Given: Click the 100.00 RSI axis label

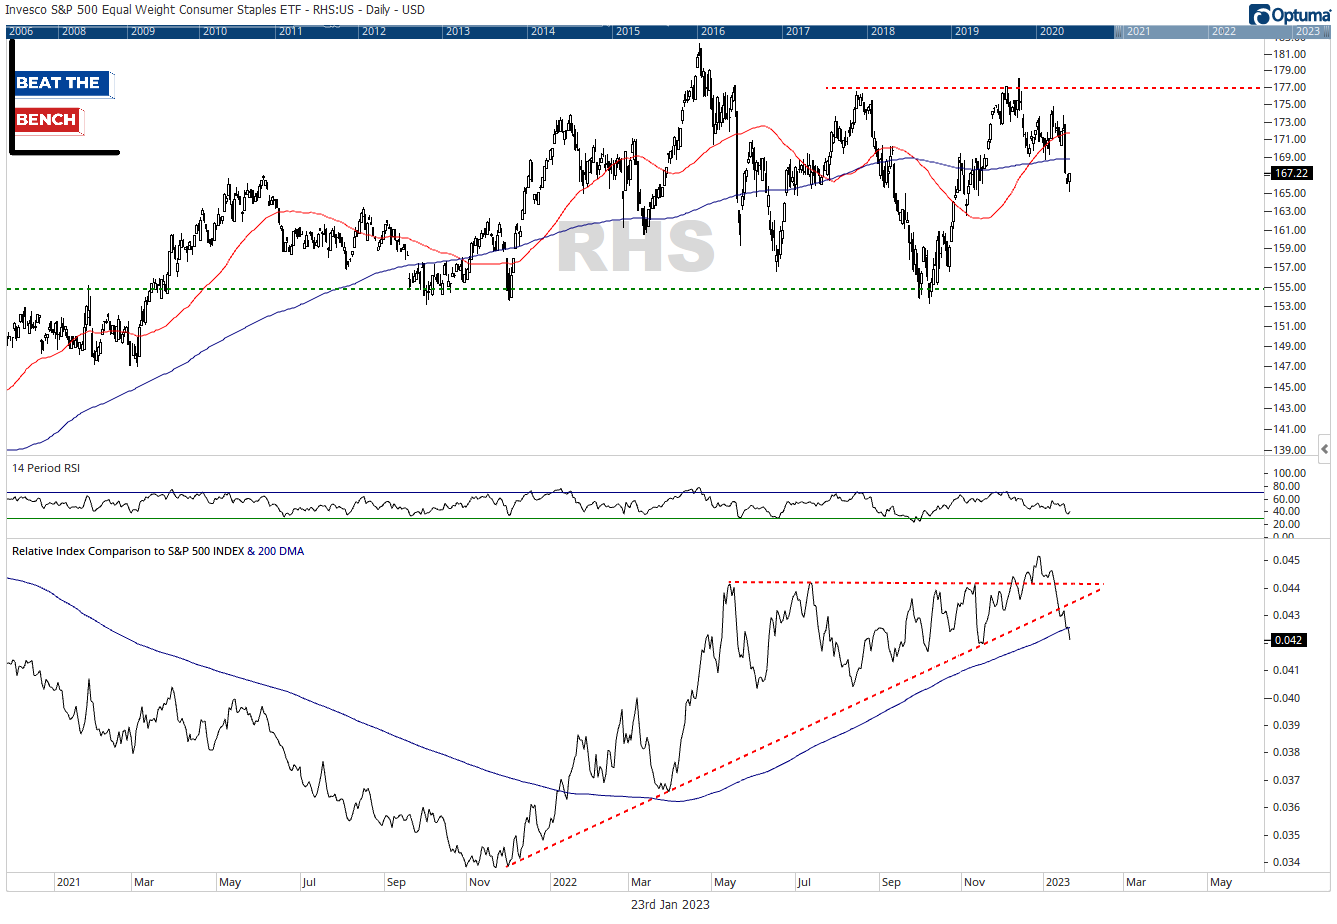Looking at the screenshot, I should coord(1290,473).
